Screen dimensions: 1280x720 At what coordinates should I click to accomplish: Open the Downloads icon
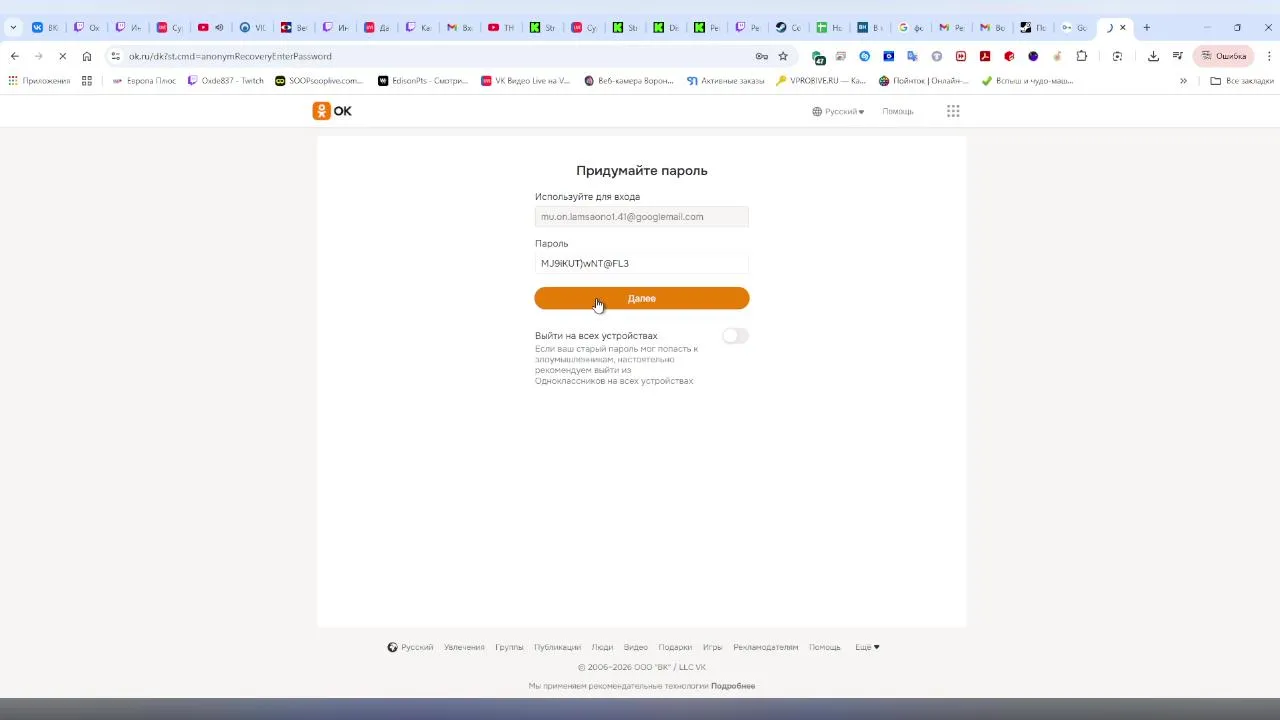click(x=1153, y=56)
